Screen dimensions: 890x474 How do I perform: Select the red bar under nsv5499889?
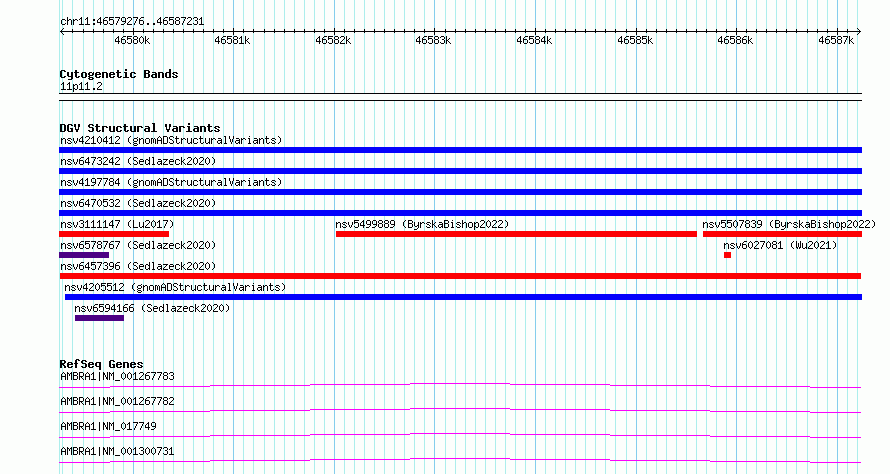click(517, 234)
